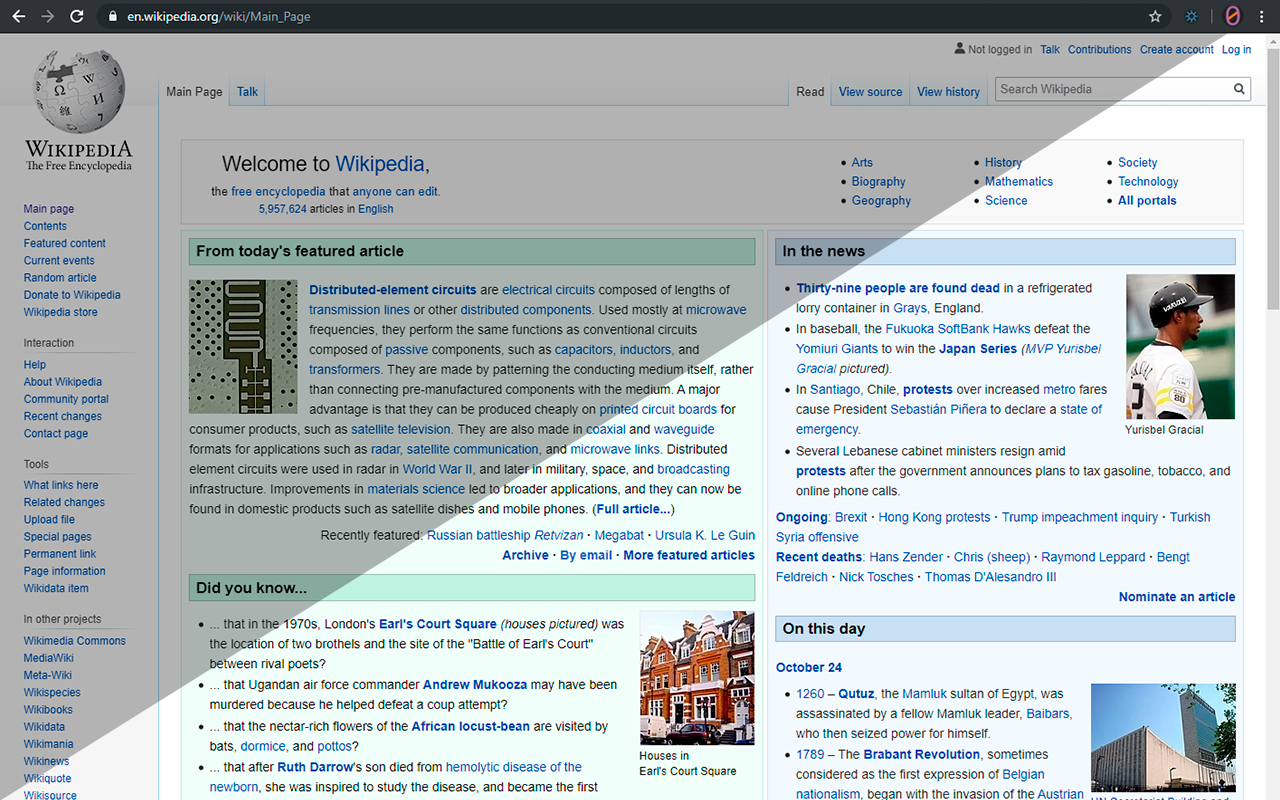Open the Brabant Revolution link

point(922,755)
